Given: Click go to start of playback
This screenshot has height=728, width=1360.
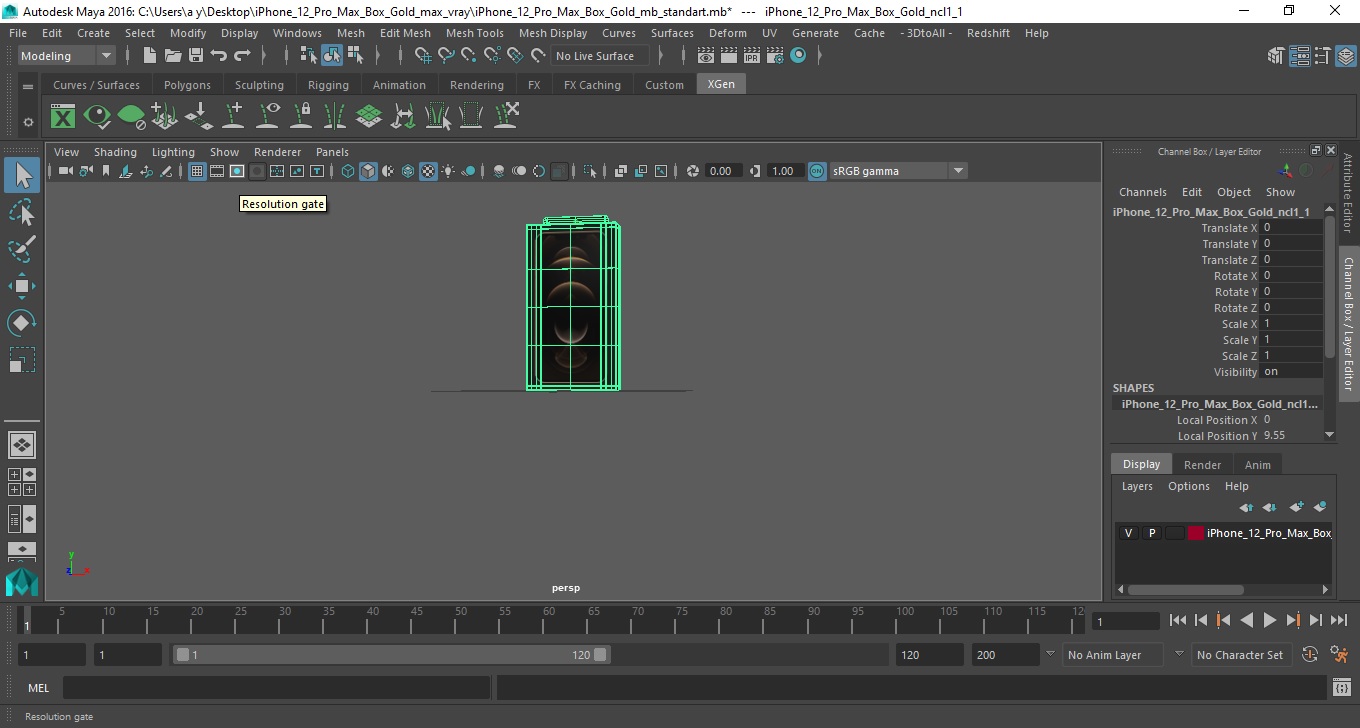Looking at the screenshot, I should pyautogui.click(x=1178, y=620).
